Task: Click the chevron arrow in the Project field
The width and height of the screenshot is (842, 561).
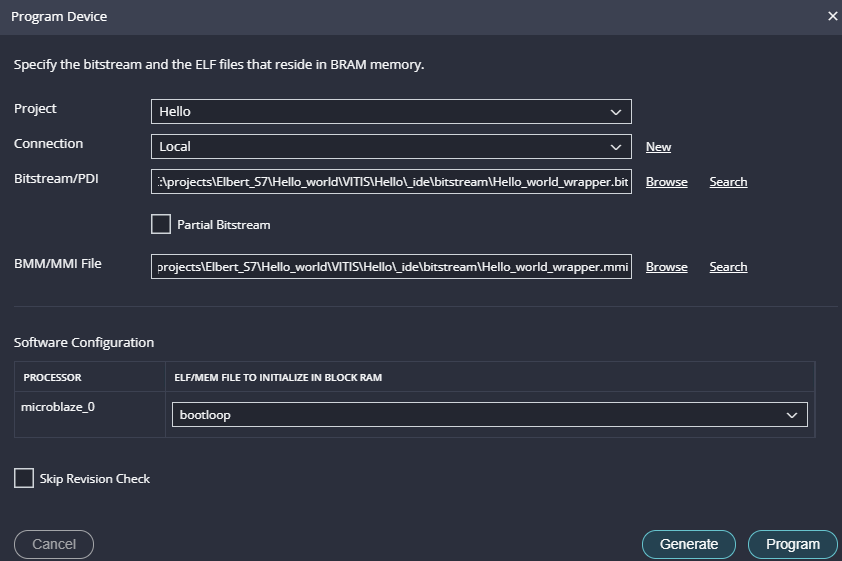Action: coord(616,112)
